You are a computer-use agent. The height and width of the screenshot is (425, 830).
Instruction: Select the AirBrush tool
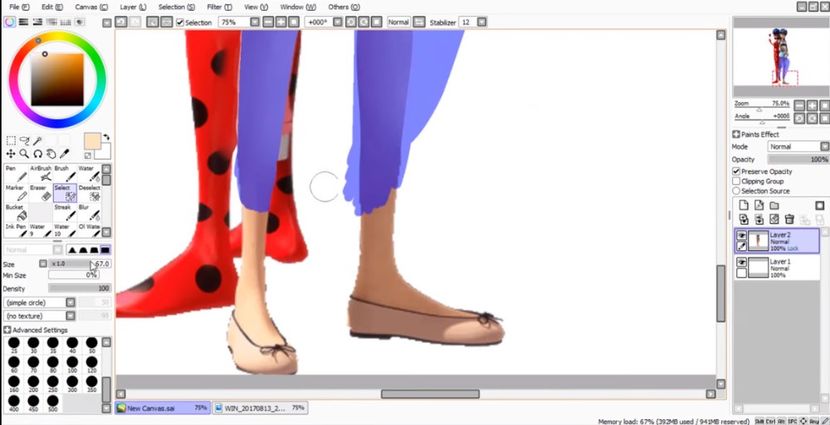point(41,175)
